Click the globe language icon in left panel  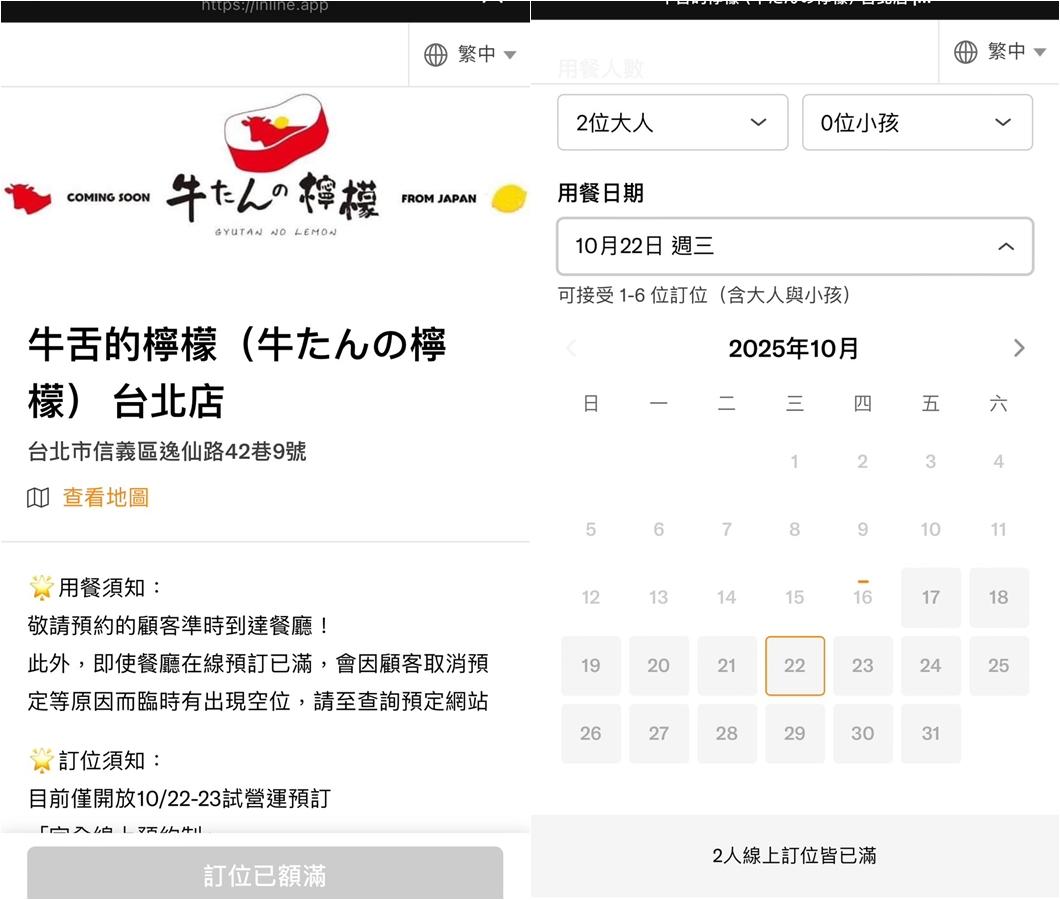435,54
